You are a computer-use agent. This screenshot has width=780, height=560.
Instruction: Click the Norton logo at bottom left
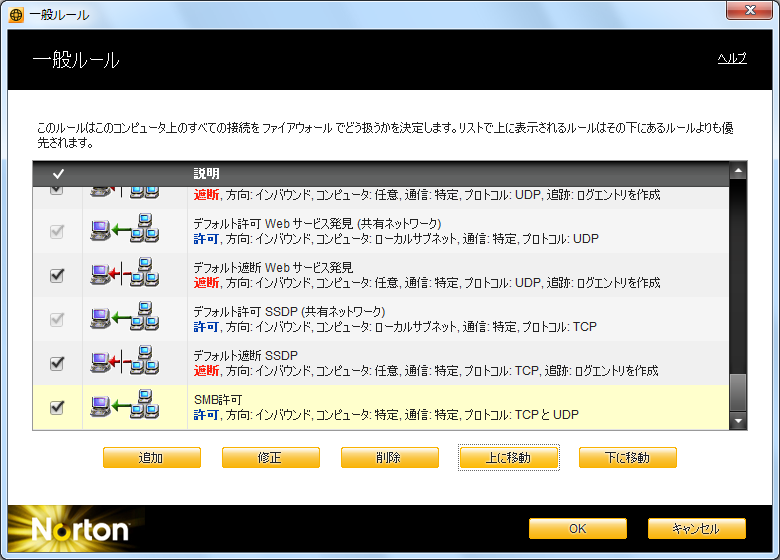80,529
